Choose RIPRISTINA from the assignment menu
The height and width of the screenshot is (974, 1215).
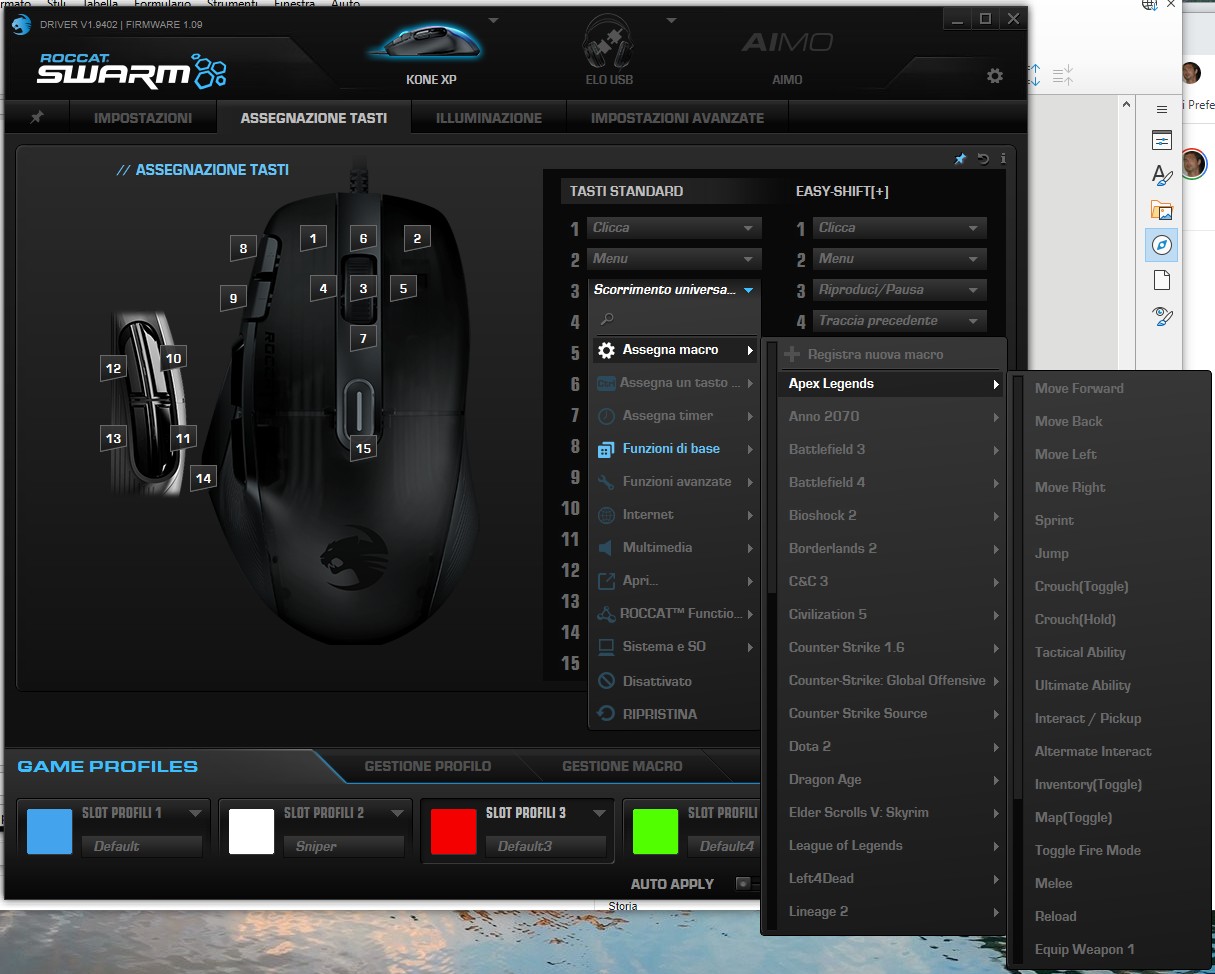pos(675,714)
